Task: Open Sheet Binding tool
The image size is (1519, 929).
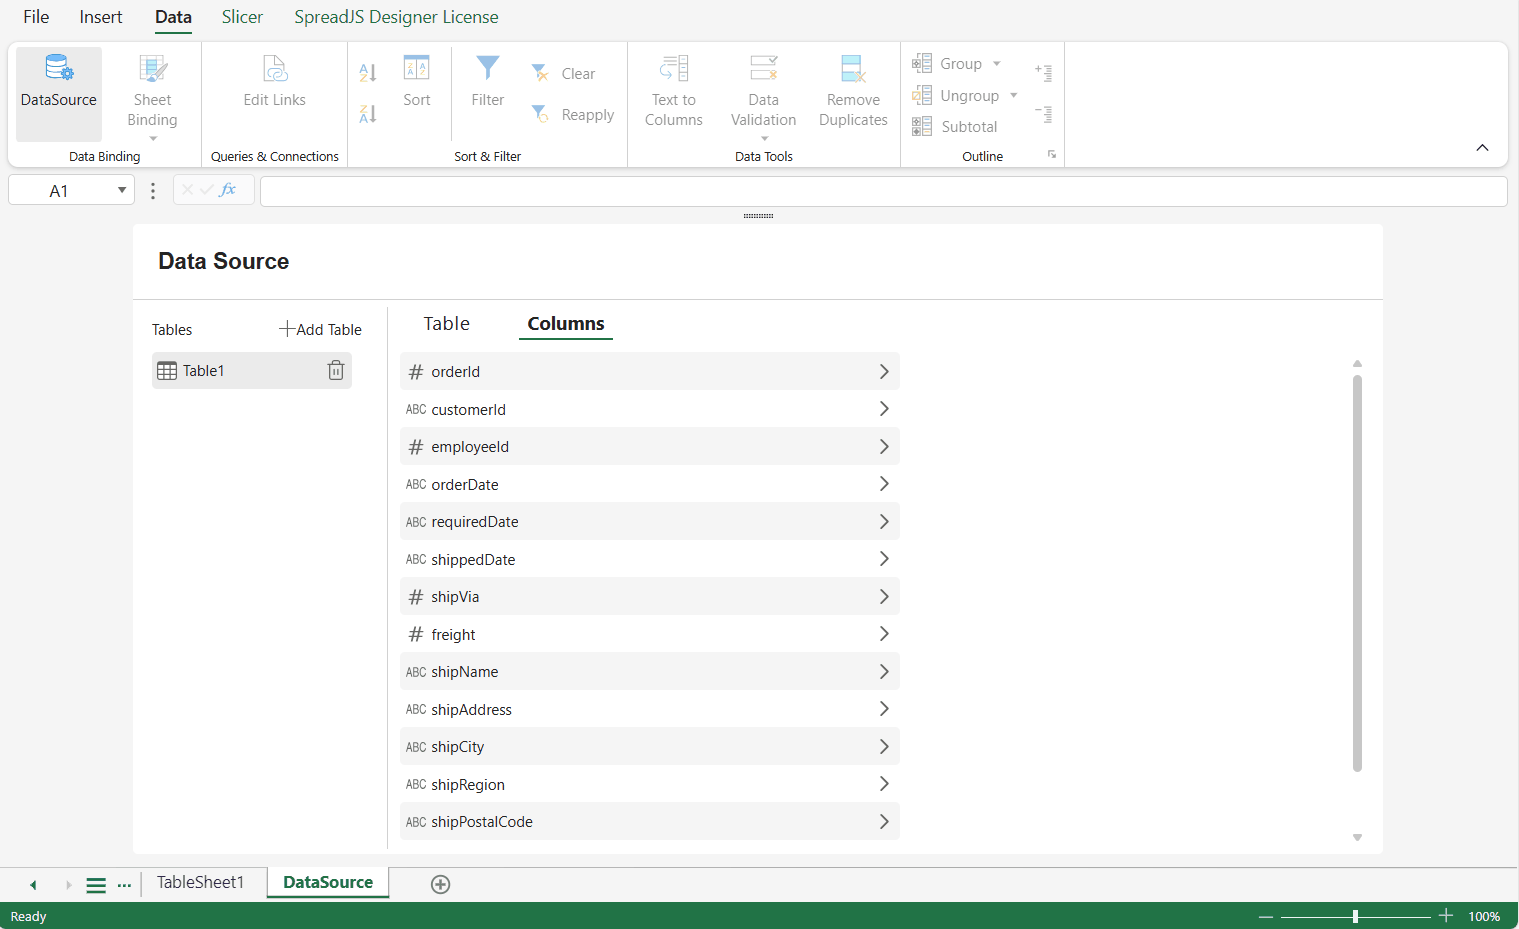Action: pyautogui.click(x=152, y=94)
